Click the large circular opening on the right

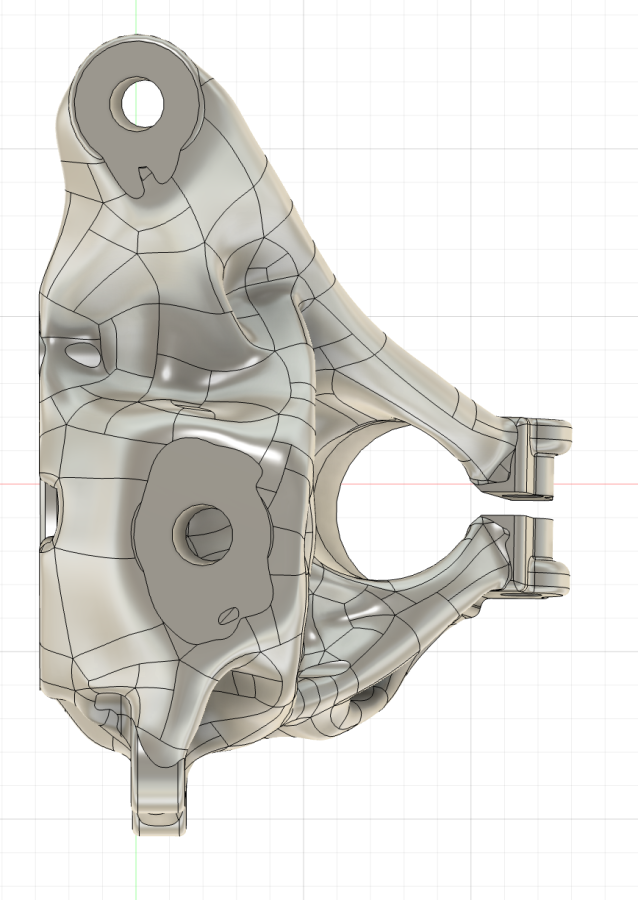click(380, 502)
